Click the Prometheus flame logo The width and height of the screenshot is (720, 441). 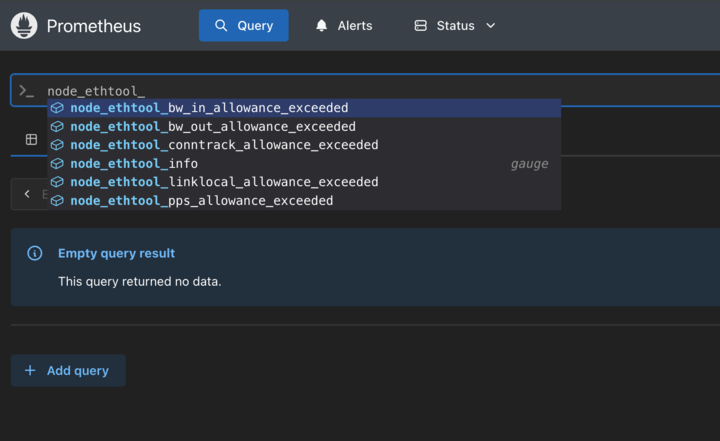(x=24, y=26)
